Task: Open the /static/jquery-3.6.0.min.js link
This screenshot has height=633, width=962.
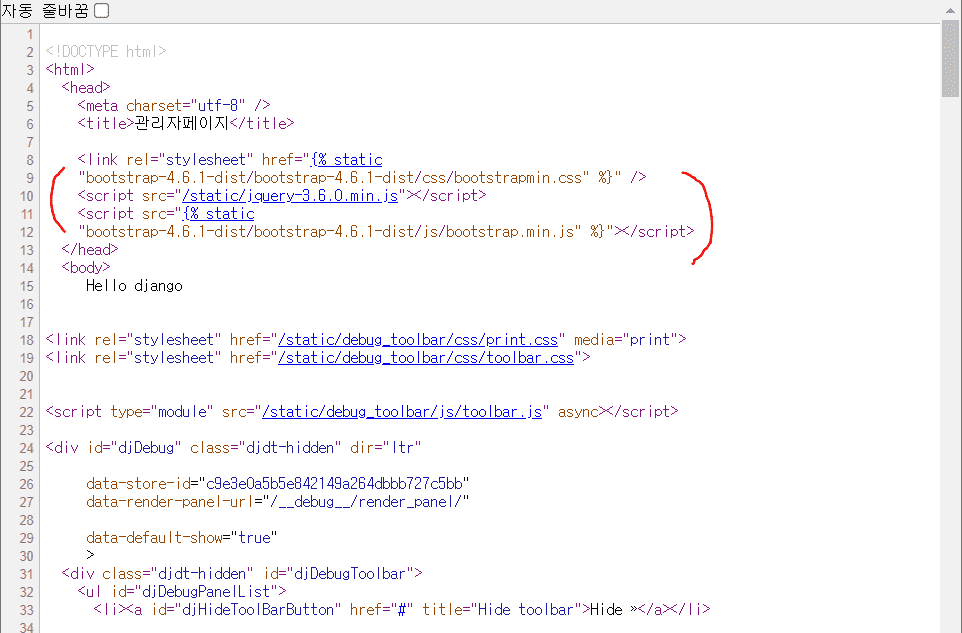Action: pyautogui.click(x=290, y=196)
